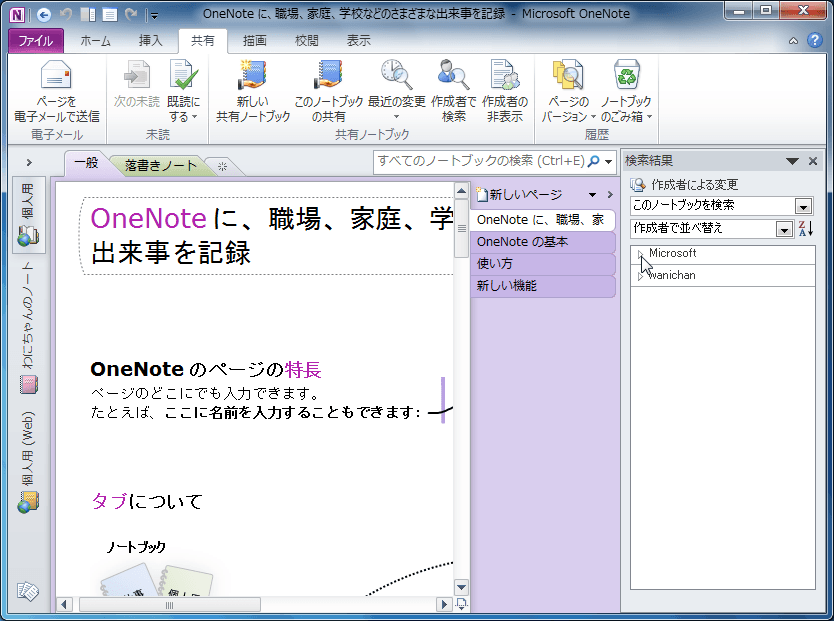This screenshot has height=621, width=834.
Task: Click the full page view icon in title bar
Action: click(x=110, y=15)
